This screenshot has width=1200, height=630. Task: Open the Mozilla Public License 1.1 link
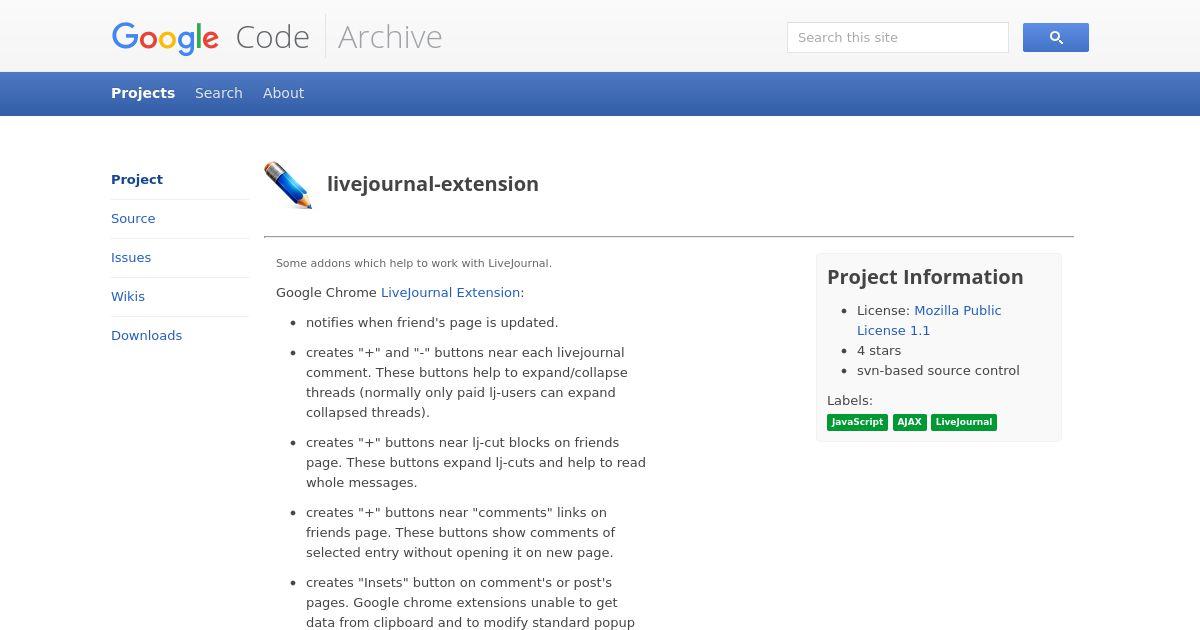coord(929,320)
